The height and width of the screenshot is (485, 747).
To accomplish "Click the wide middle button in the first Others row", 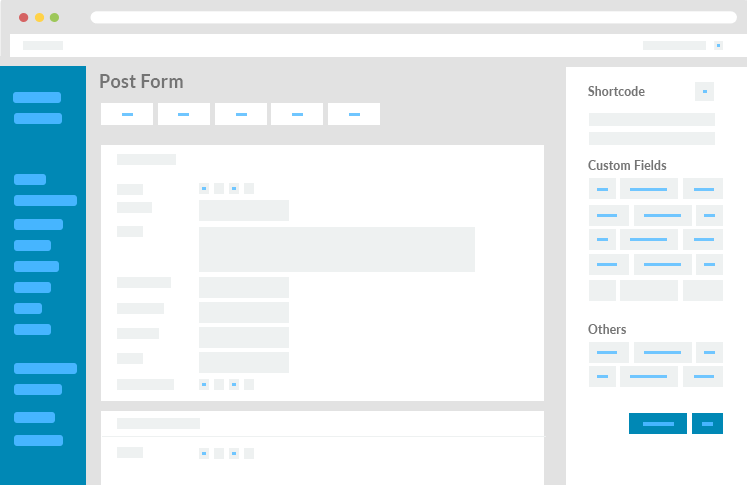I will (x=662, y=352).
